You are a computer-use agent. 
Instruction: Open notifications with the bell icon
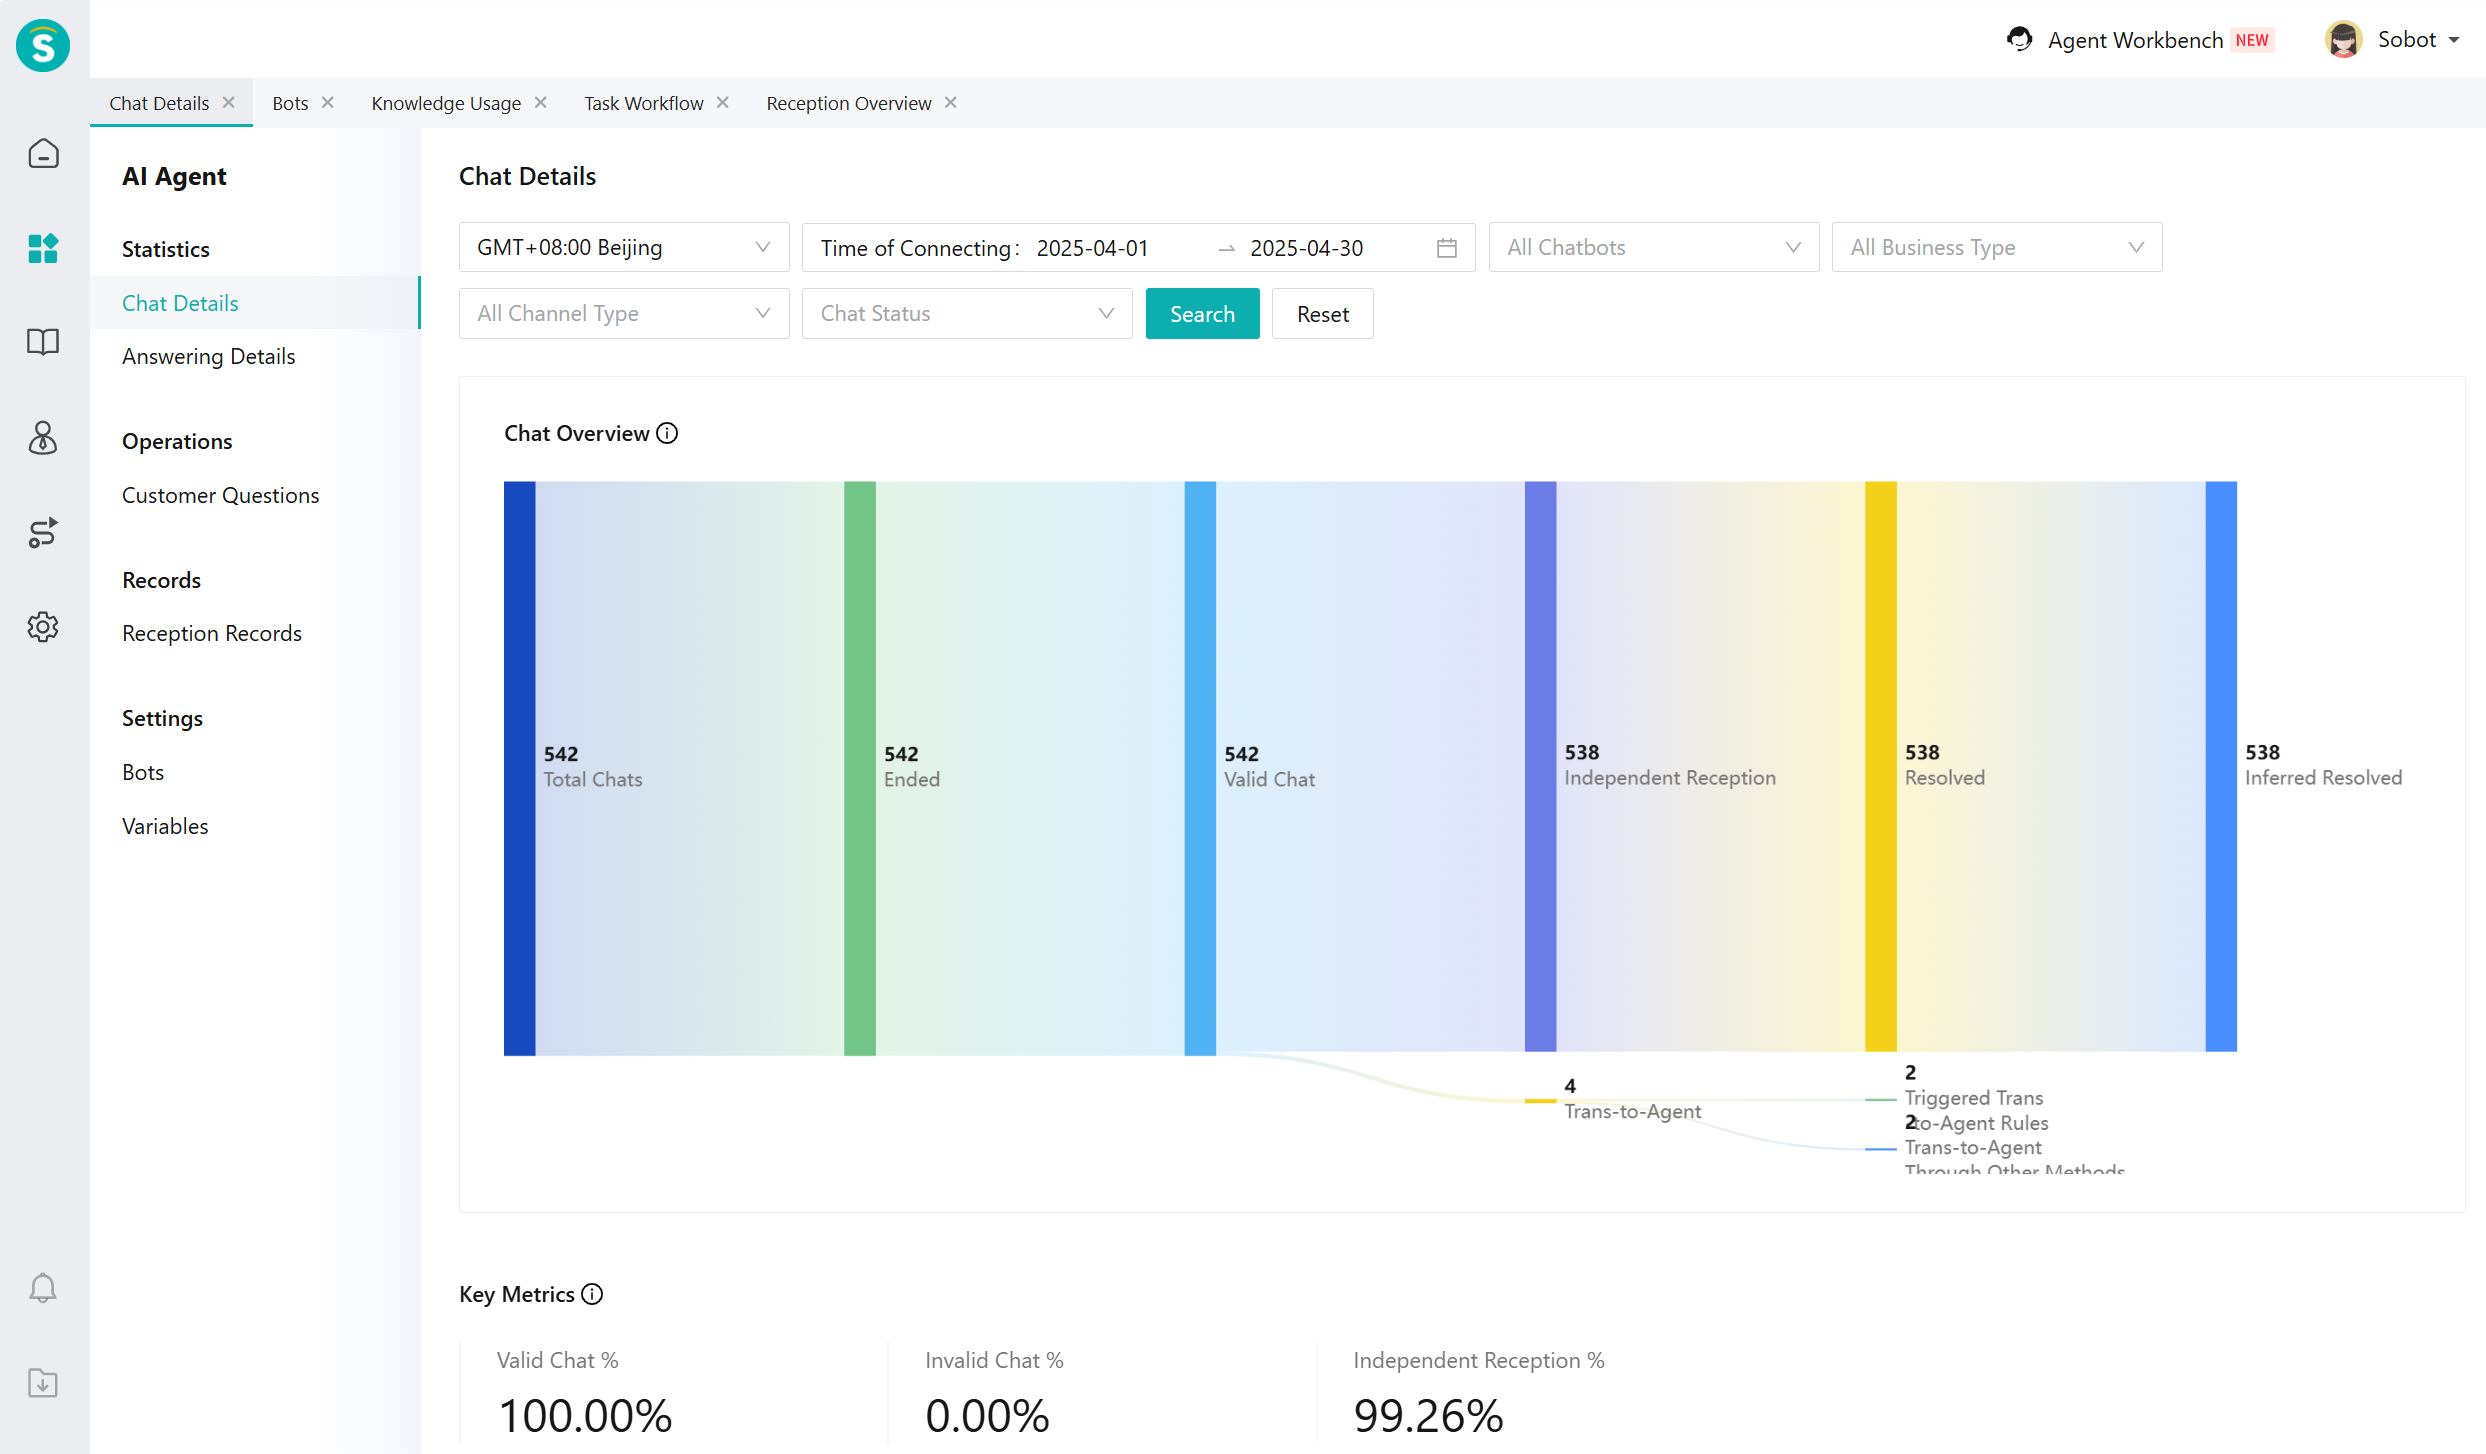click(x=43, y=1288)
